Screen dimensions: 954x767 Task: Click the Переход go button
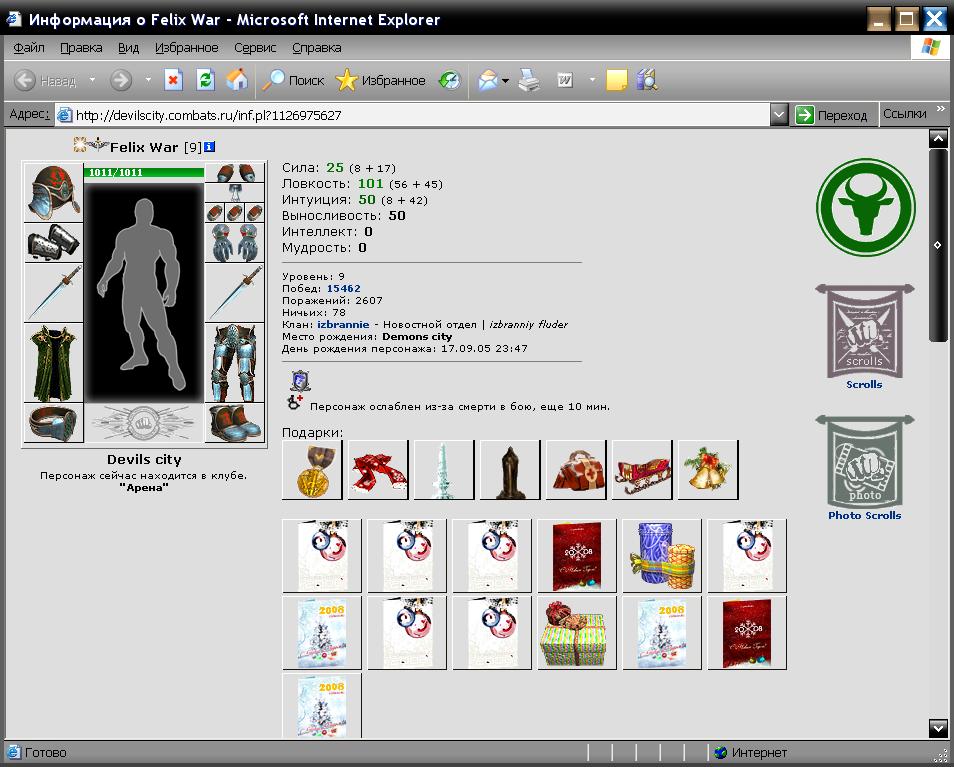832,115
